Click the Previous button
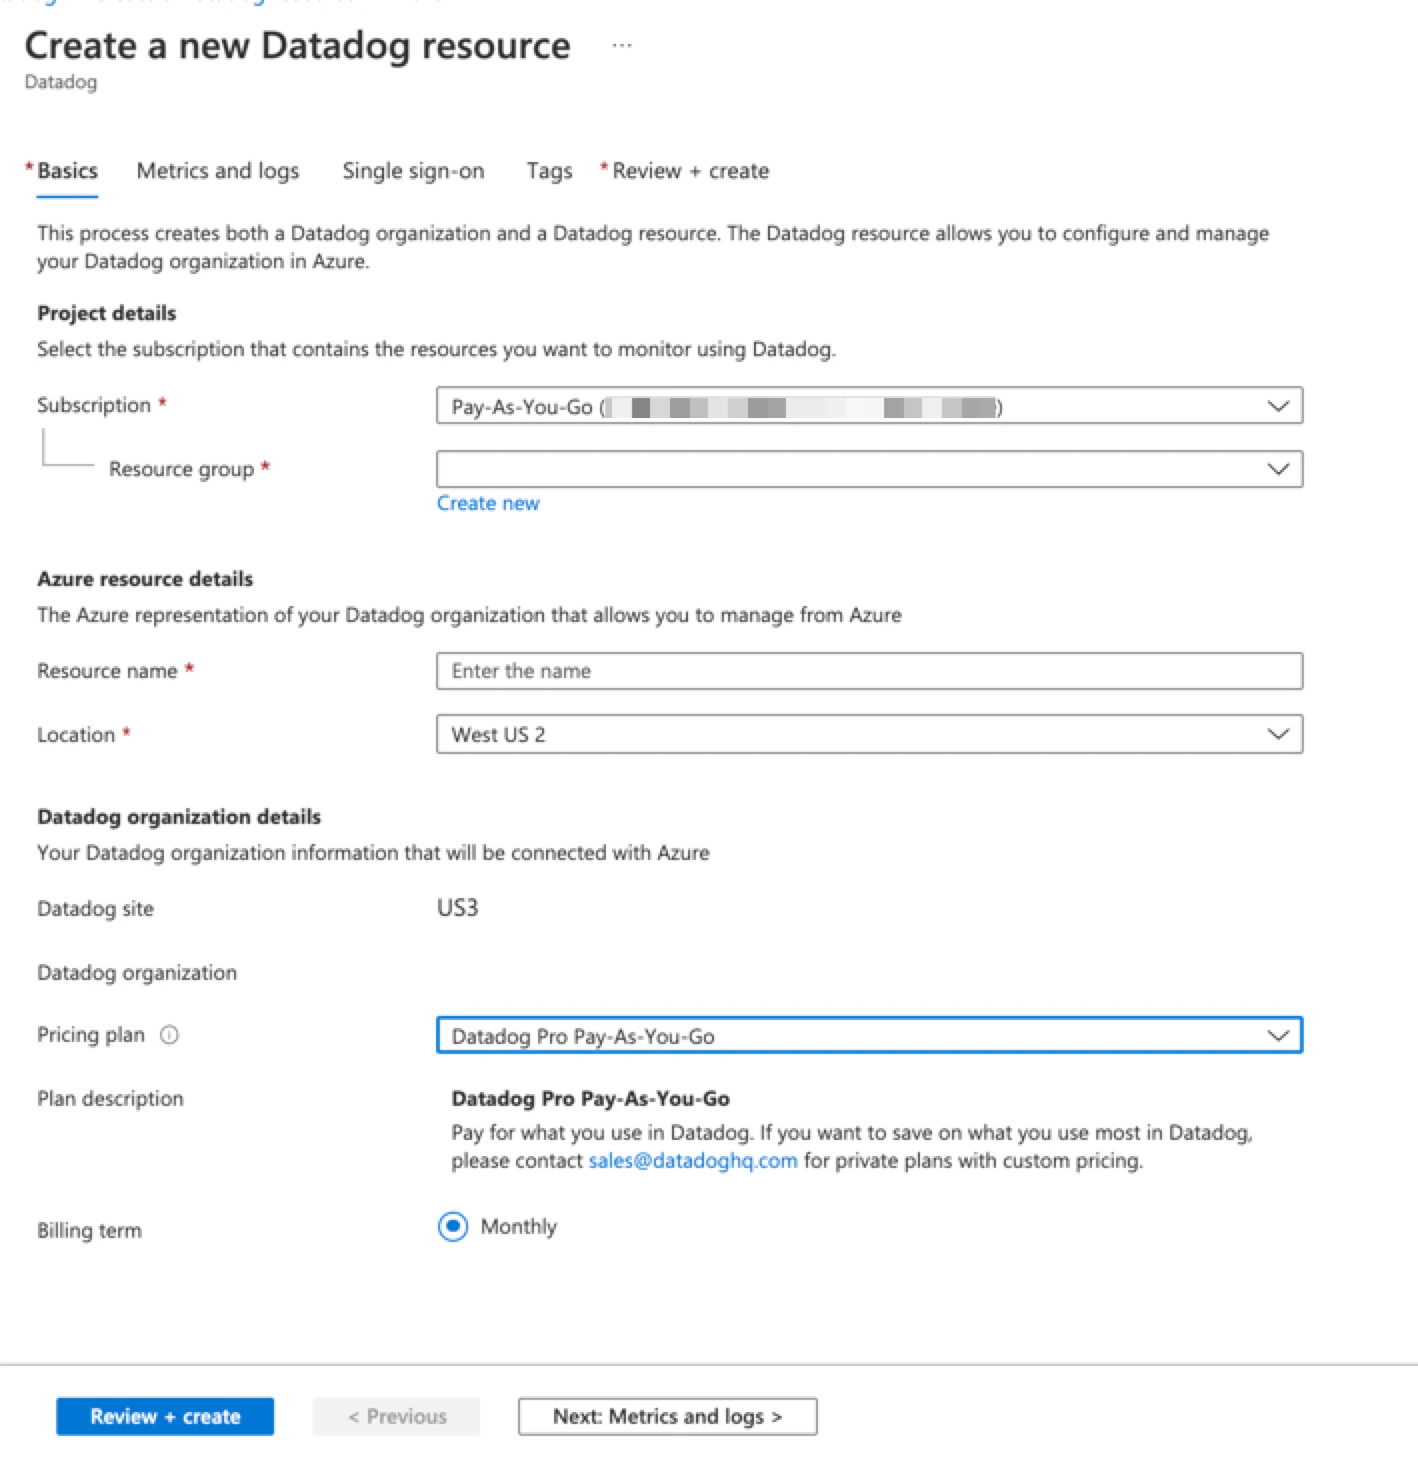1418x1458 pixels. coord(396,1416)
